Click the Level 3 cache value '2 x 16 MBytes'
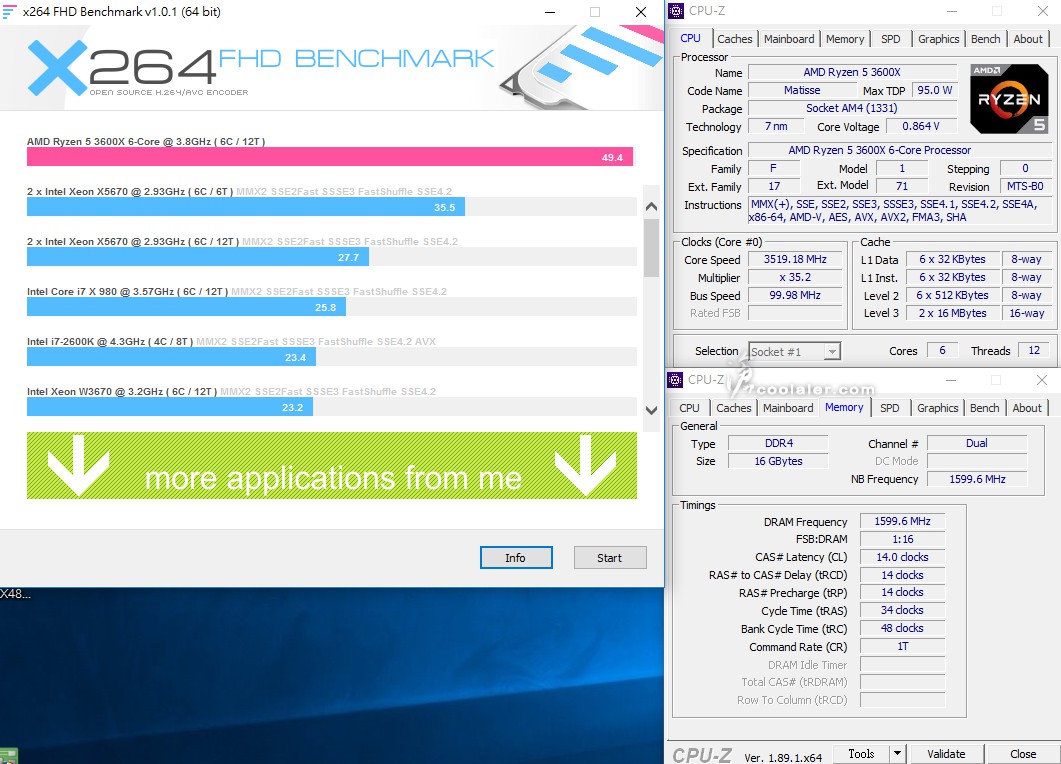 952,313
